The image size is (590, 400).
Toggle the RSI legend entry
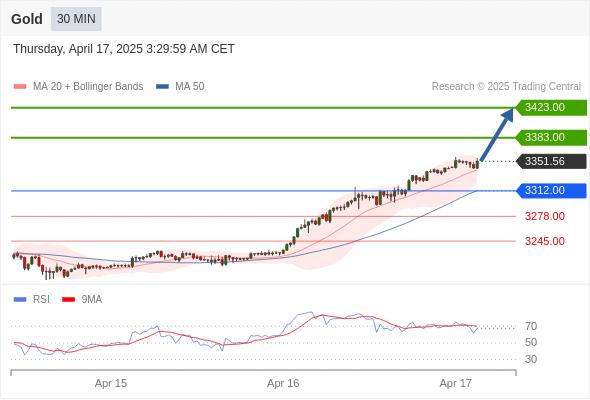tap(32, 300)
